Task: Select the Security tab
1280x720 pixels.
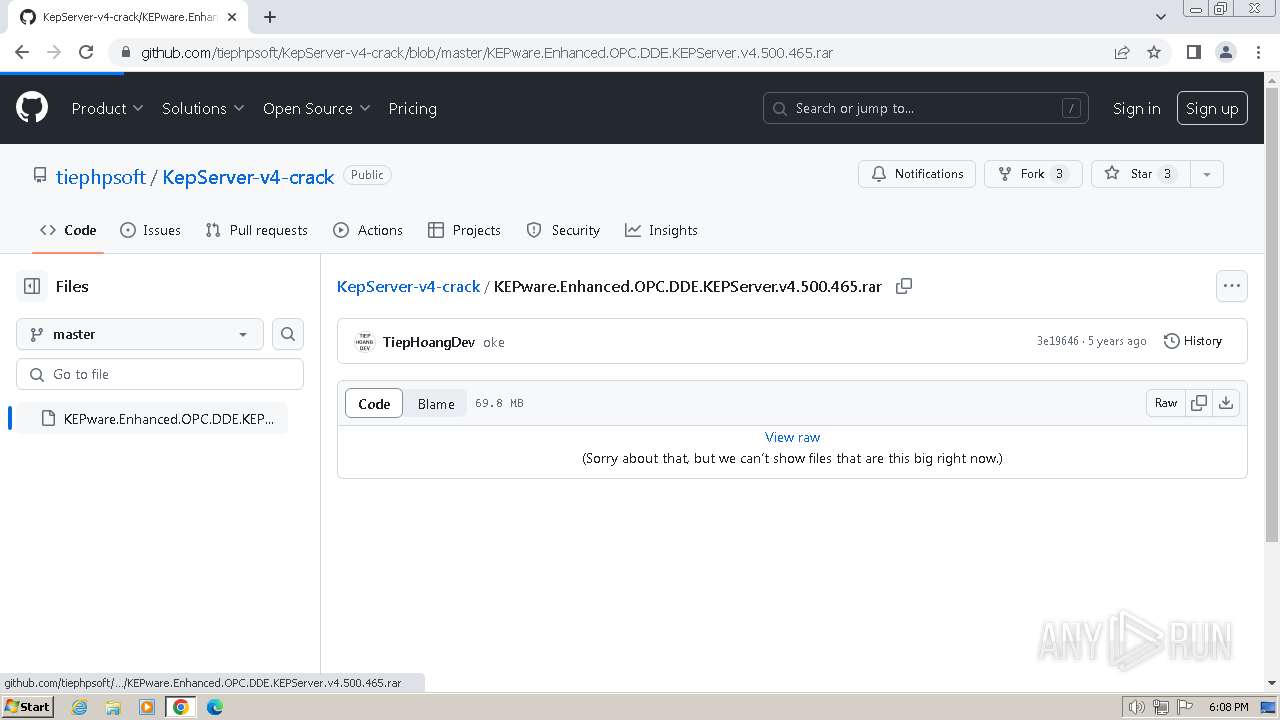Action: tap(563, 230)
